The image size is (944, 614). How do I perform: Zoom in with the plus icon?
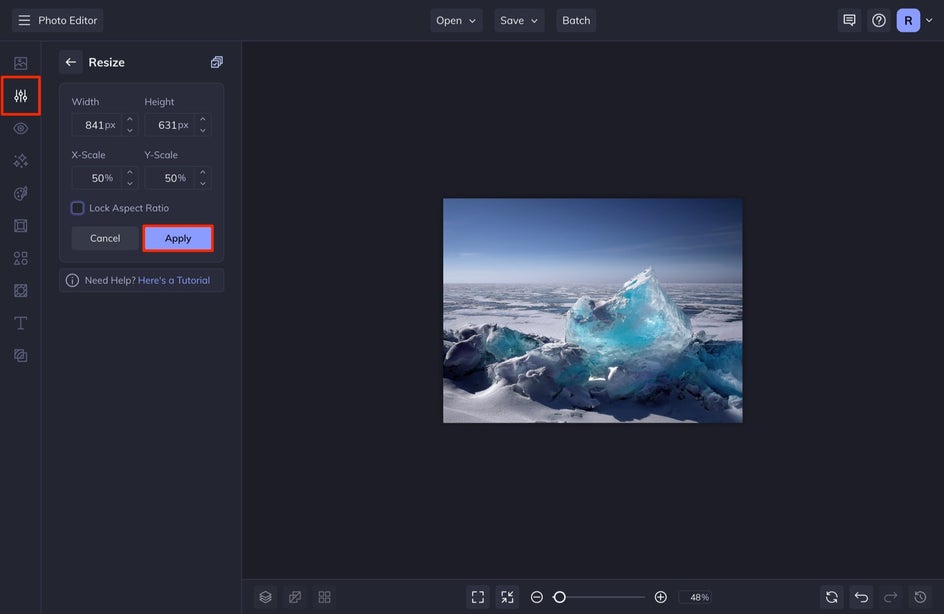pyautogui.click(x=660, y=597)
